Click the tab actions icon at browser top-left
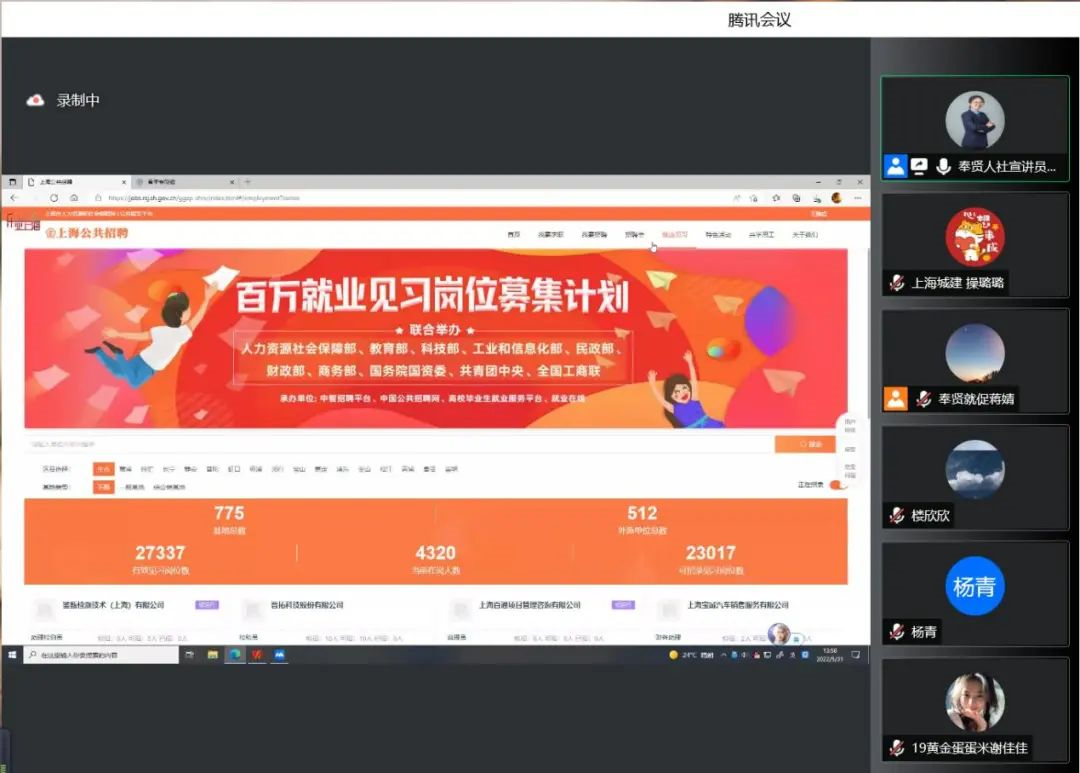This screenshot has height=773, width=1080. [x=12, y=182]
